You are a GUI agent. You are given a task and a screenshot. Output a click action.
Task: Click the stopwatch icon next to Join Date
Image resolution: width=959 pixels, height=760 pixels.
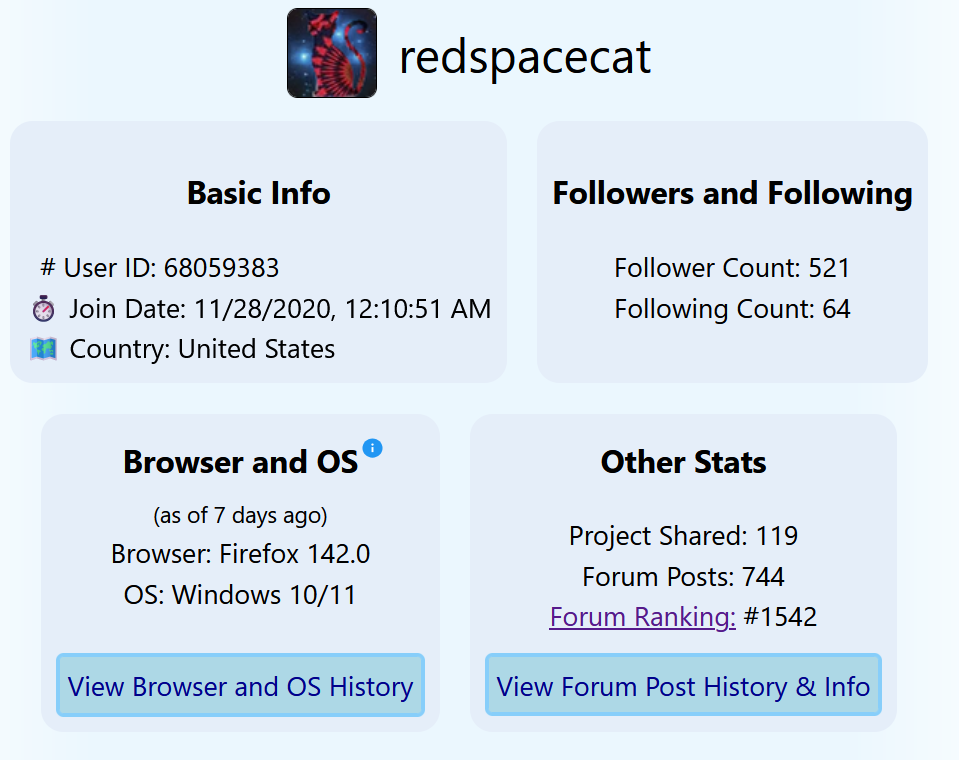[44, 309]
